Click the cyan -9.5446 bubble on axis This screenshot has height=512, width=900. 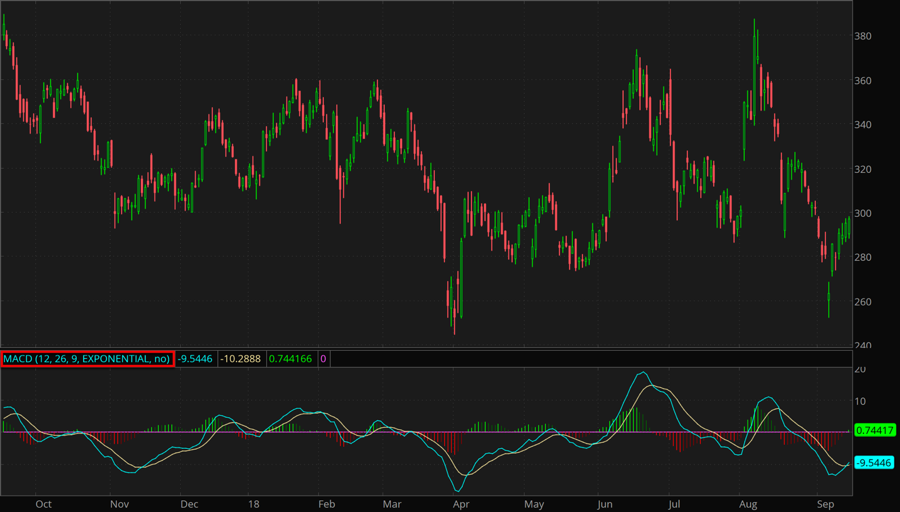click(875, 463)
